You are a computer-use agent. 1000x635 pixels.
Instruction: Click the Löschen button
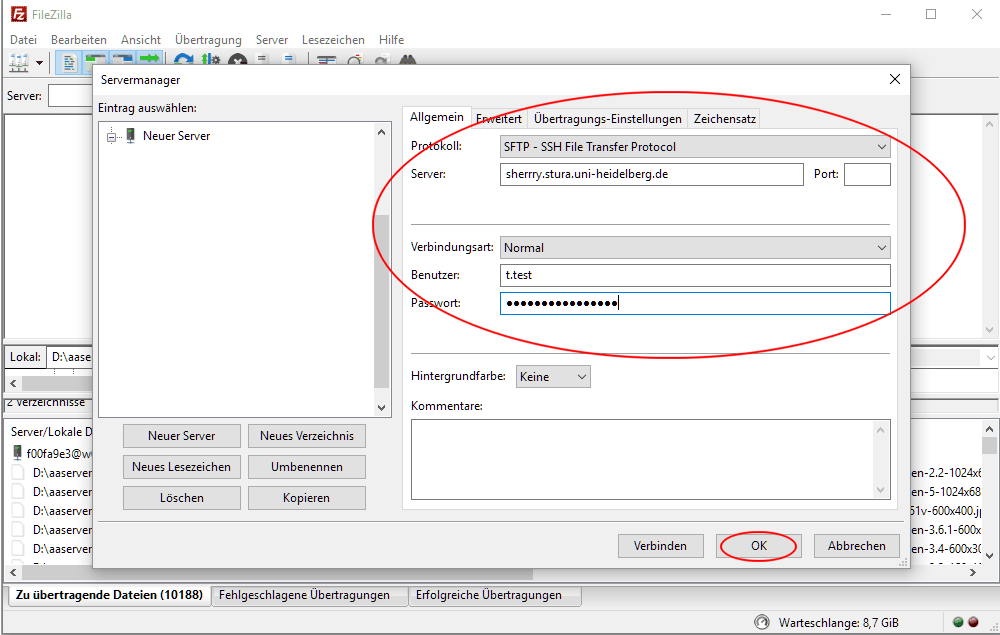182,498
